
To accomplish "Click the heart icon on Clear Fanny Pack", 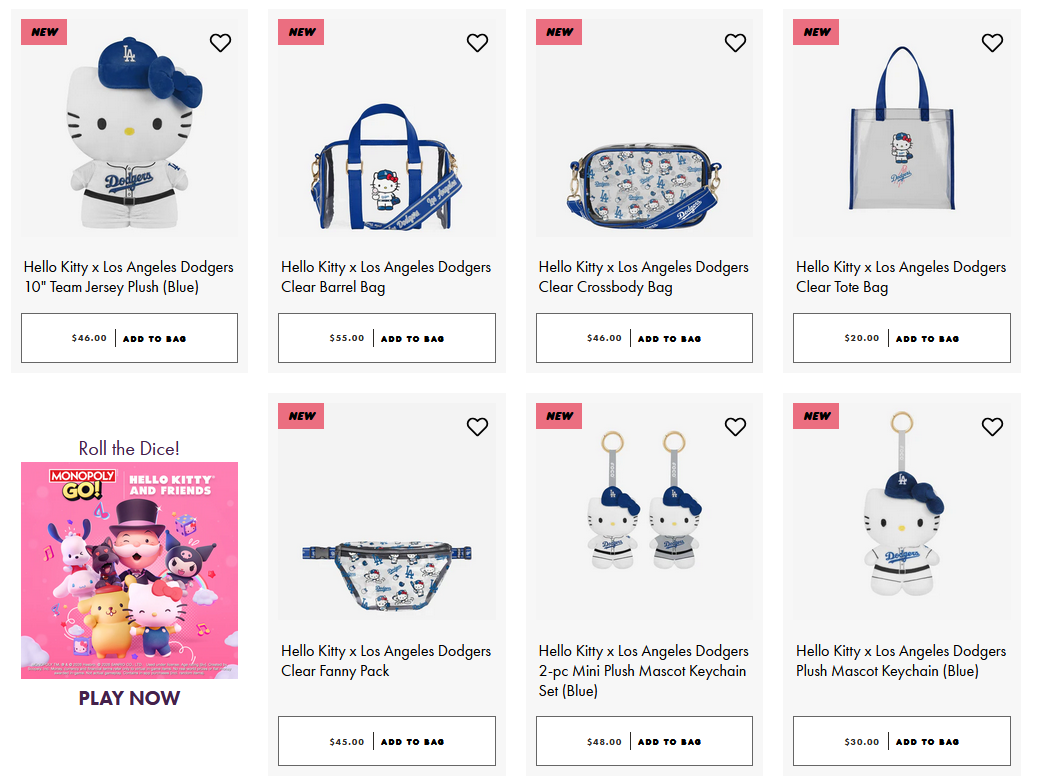I will click(x=477, y=427).
